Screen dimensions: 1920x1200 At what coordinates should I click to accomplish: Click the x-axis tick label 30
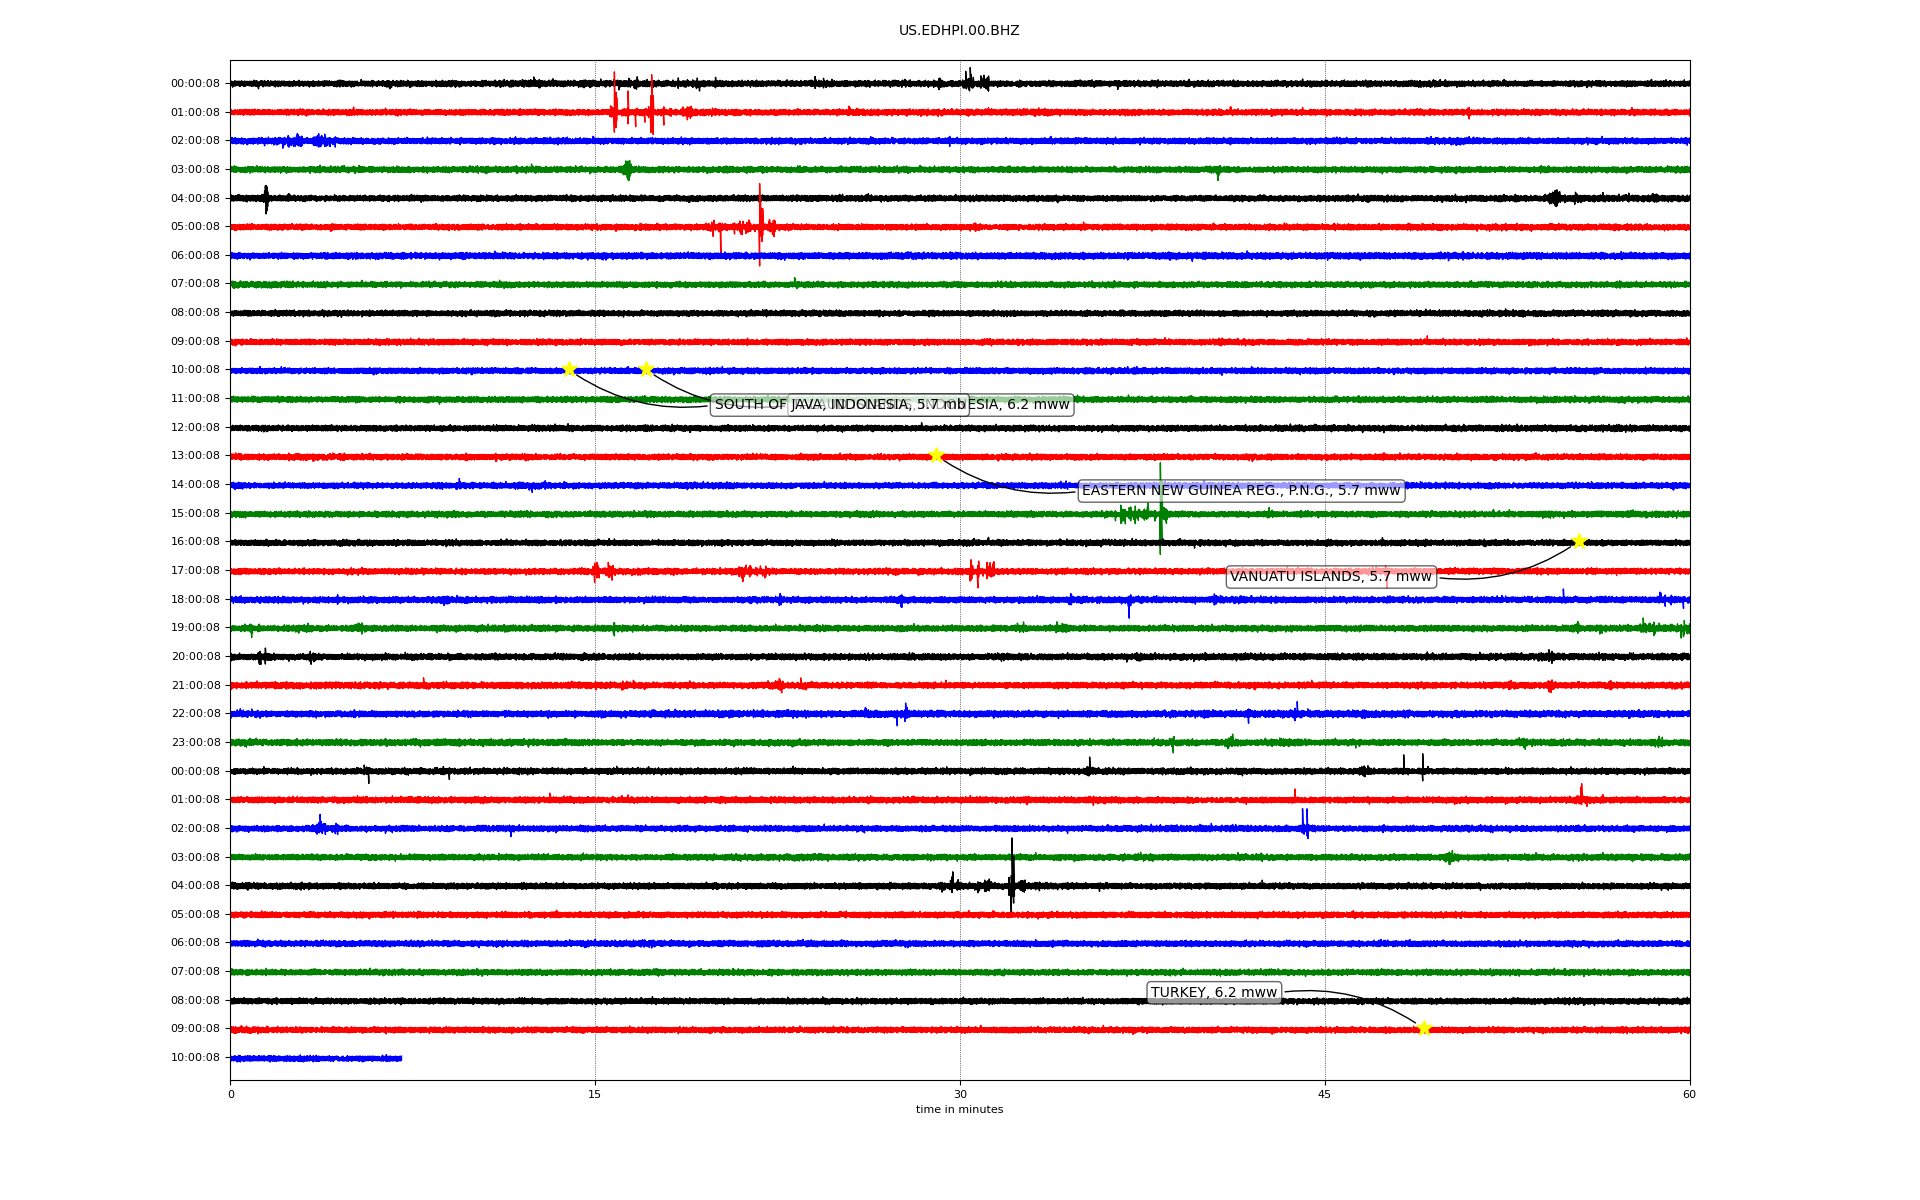pos(960,1094)
